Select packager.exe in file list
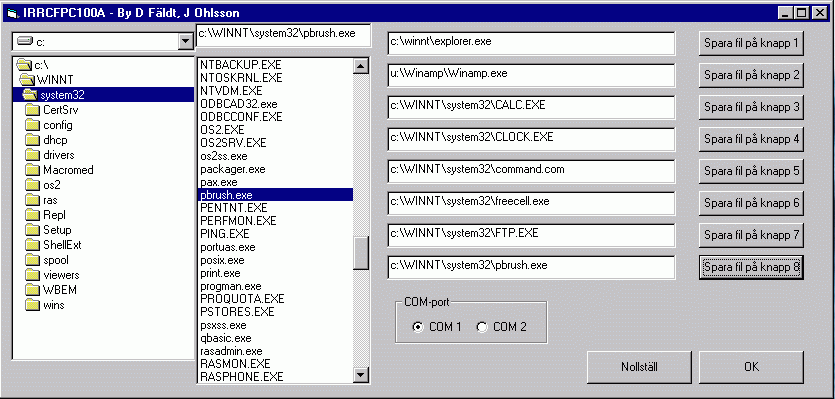Viewport: 835px width, 399px height. pyautogui.click(x=275, y=169)
